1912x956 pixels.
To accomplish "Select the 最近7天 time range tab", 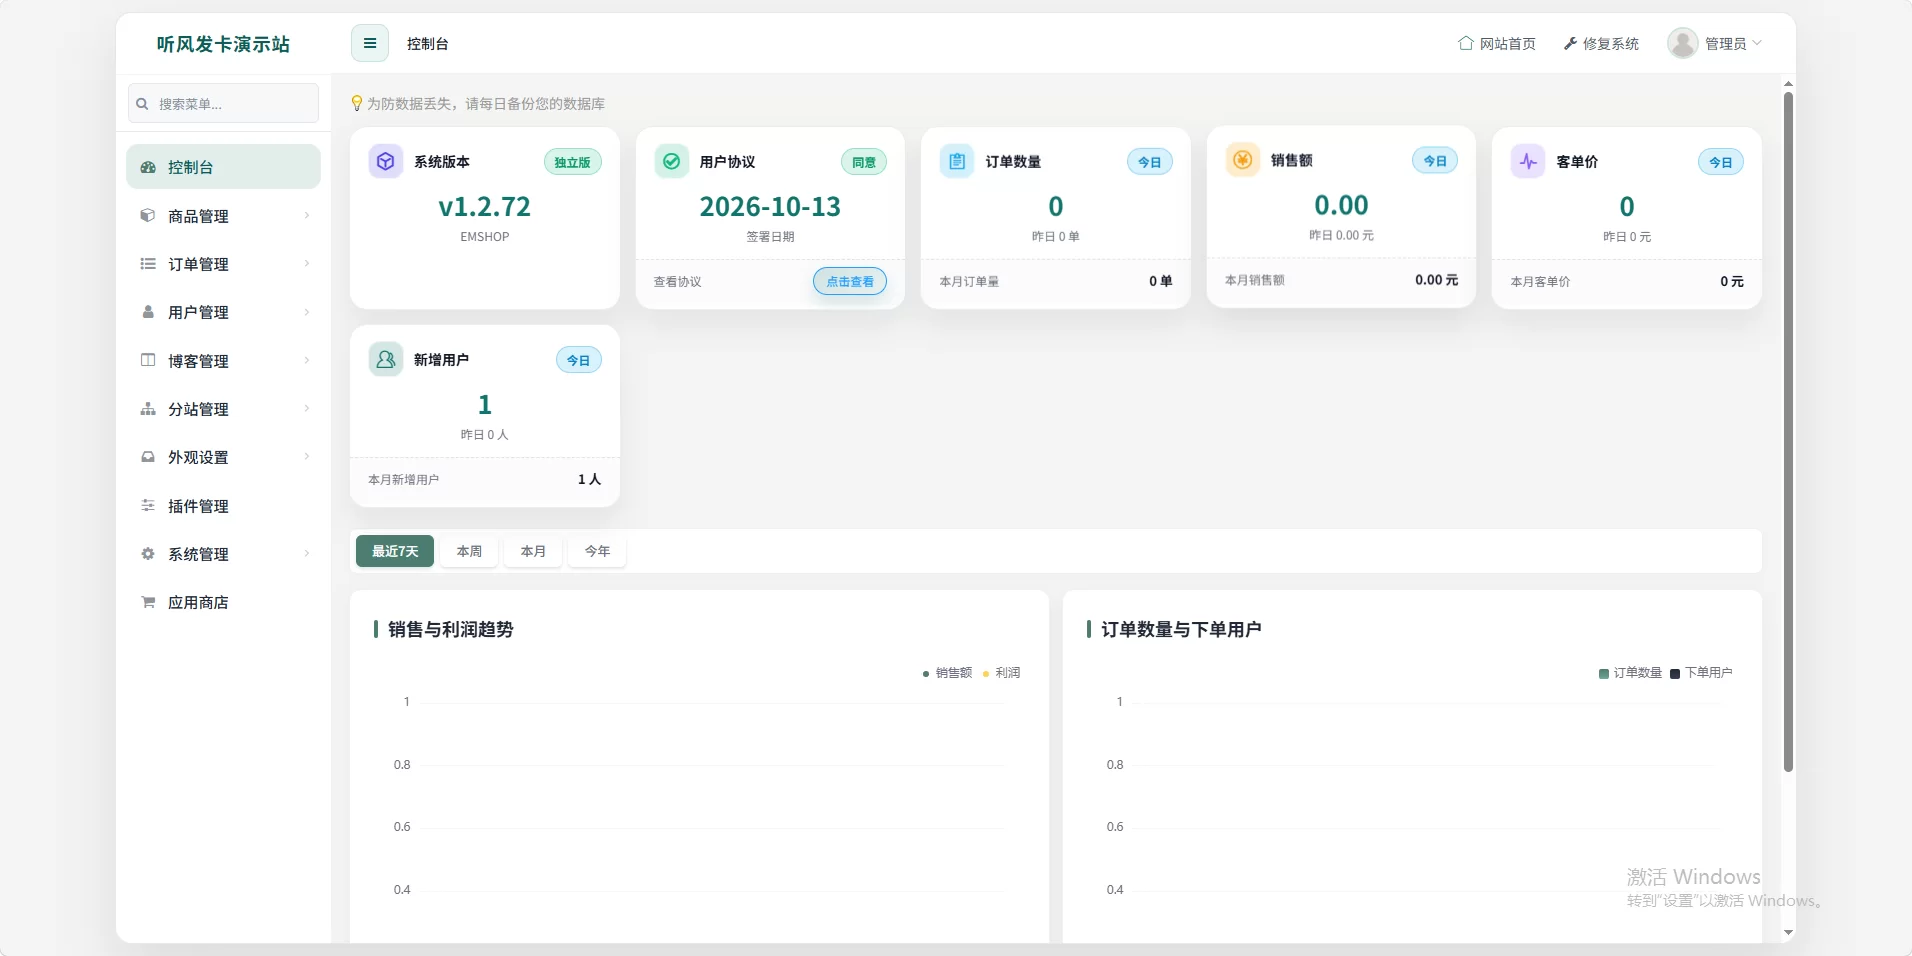I will click(x=395, y=551).
